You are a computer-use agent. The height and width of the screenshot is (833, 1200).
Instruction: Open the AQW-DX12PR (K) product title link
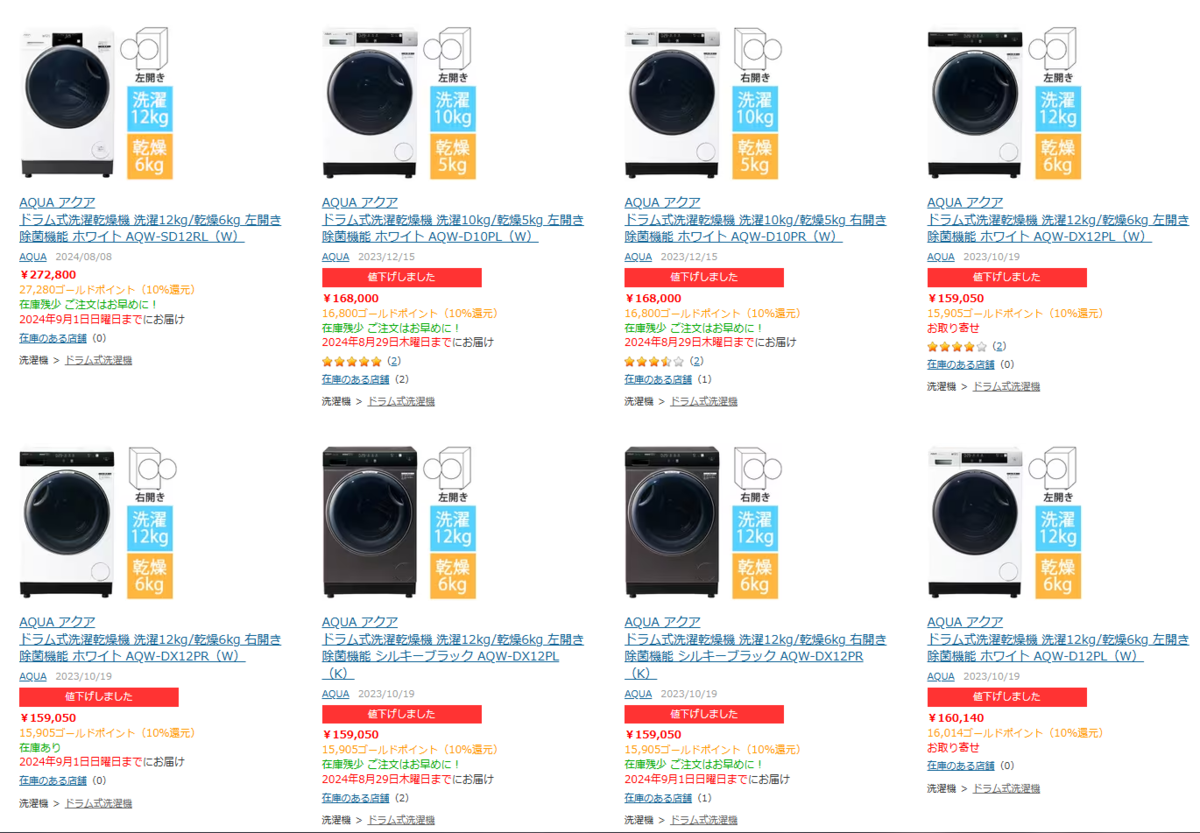tap(743, 647)
